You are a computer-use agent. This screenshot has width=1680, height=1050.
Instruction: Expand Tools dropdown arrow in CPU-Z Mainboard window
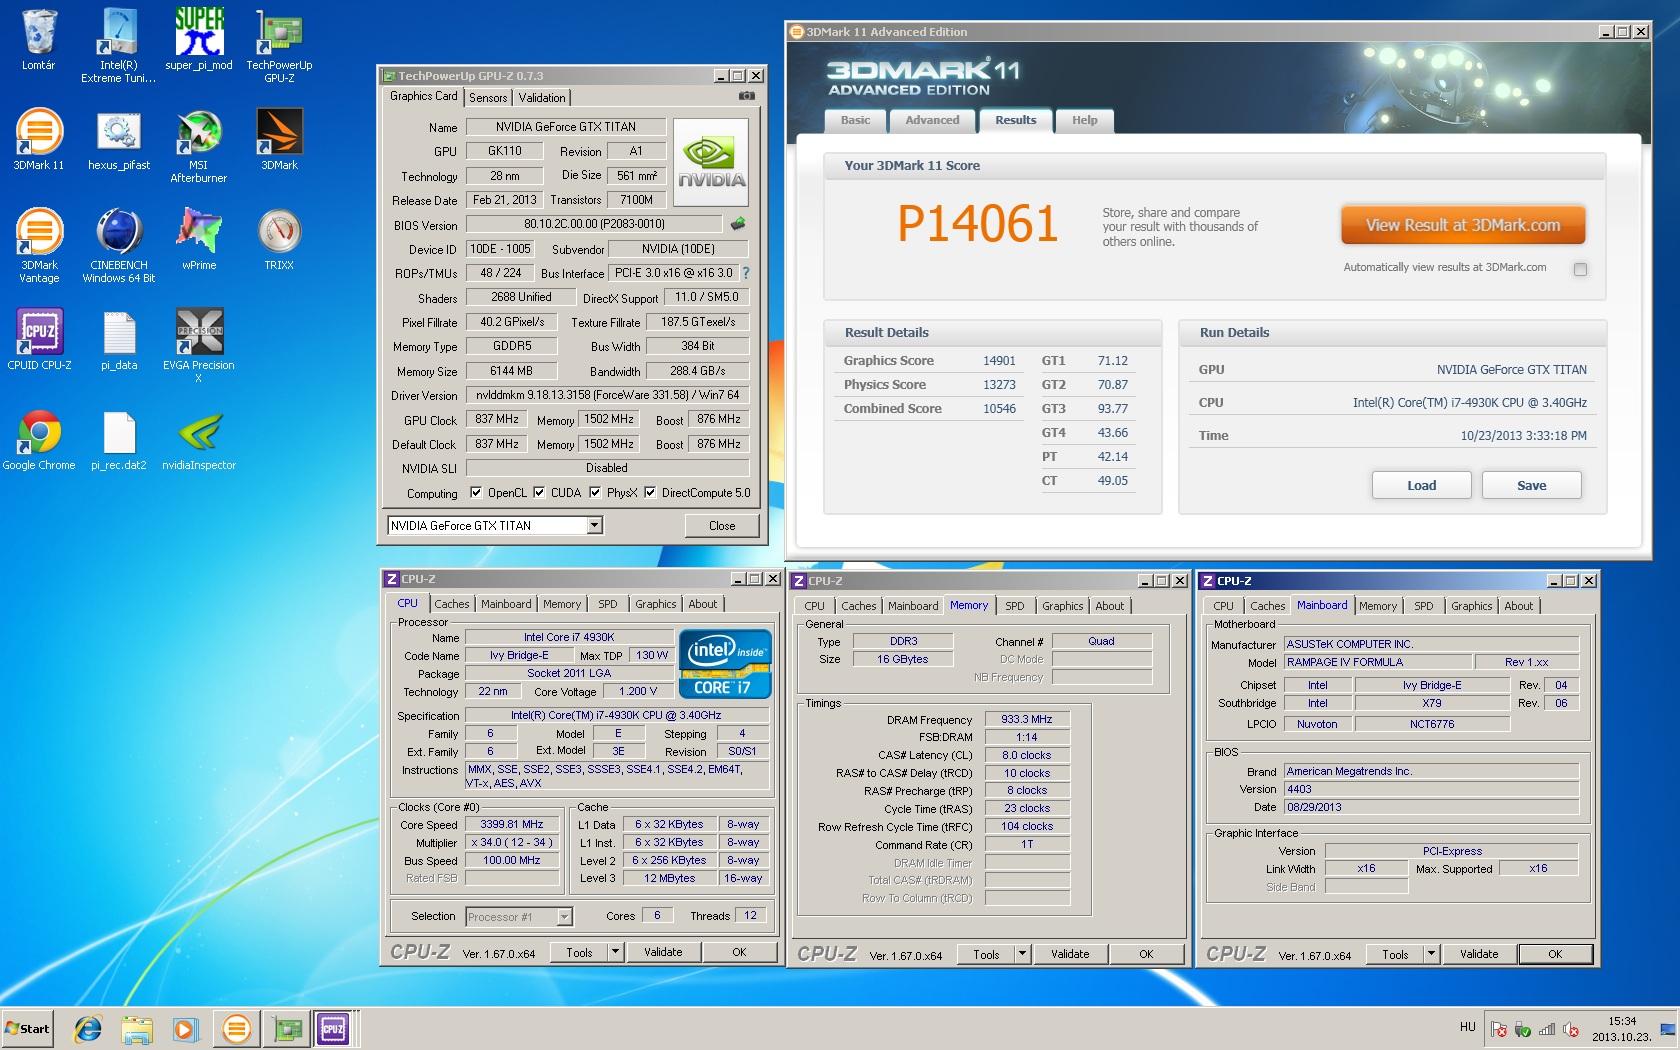point(1431,954)
